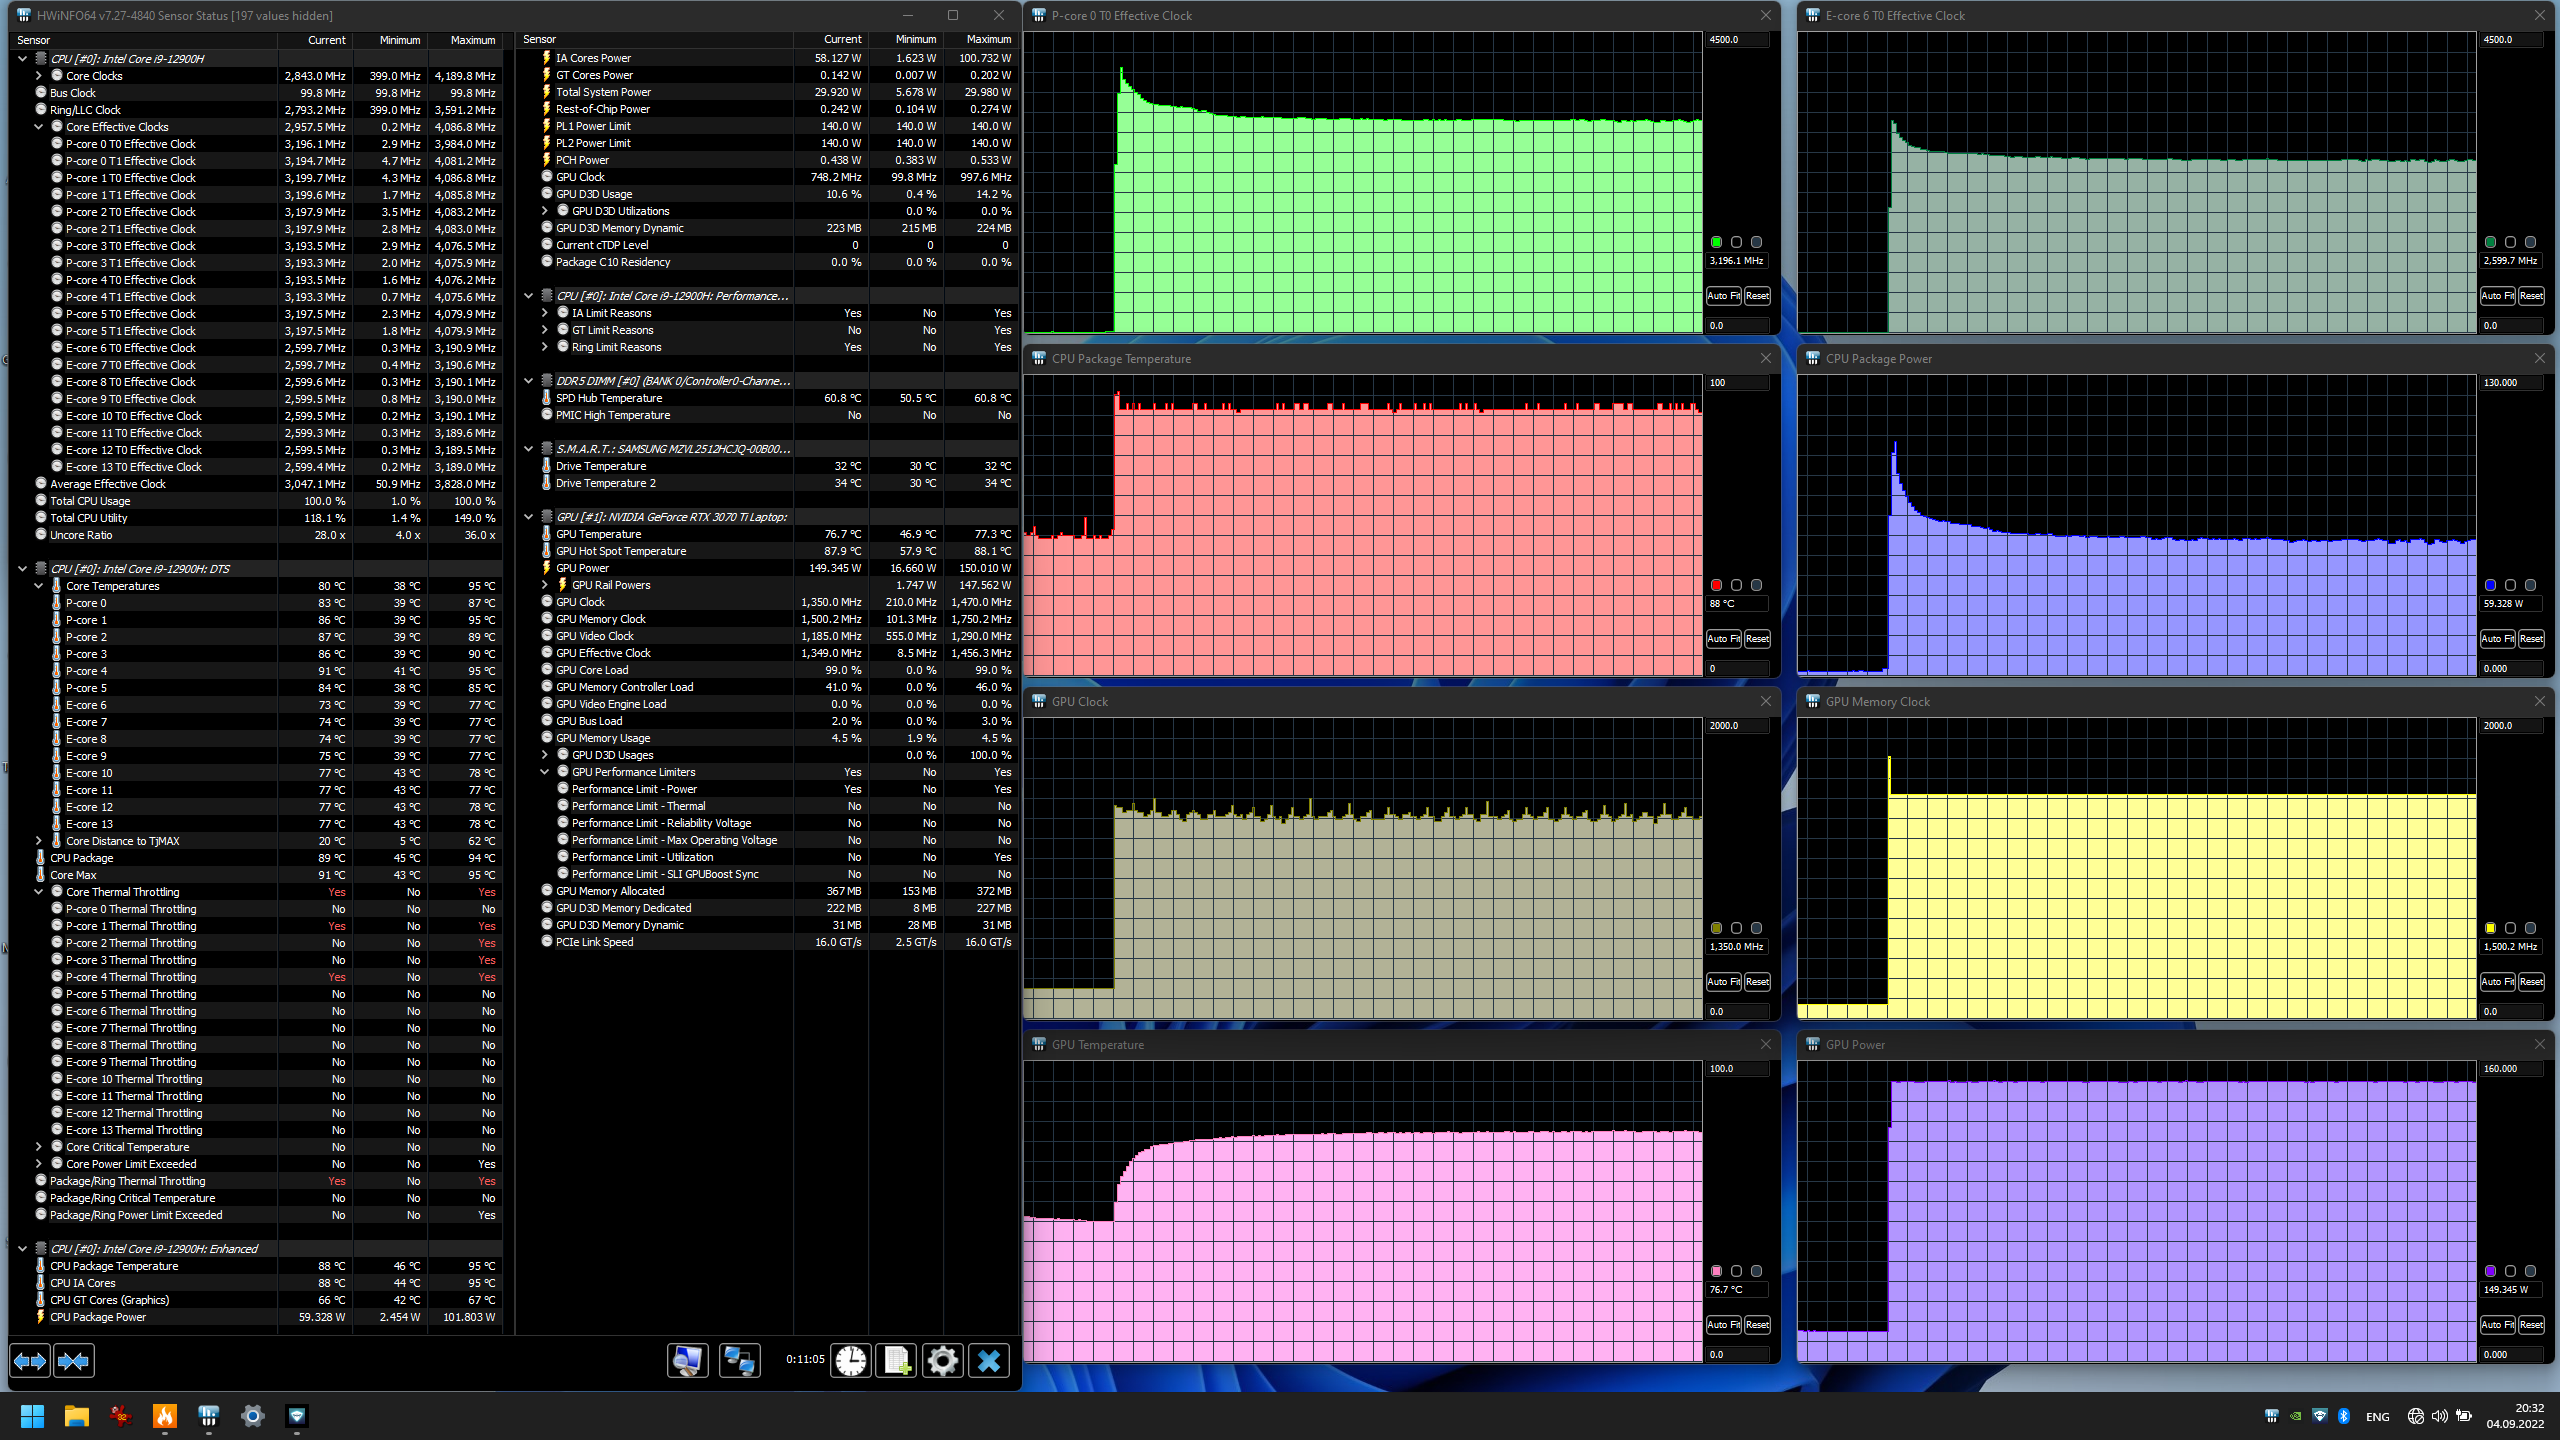Open the system summary monitor icon
The height and width of the screenshot is (1440, 2560).
pyautogui.click(x=688, y=1361)
